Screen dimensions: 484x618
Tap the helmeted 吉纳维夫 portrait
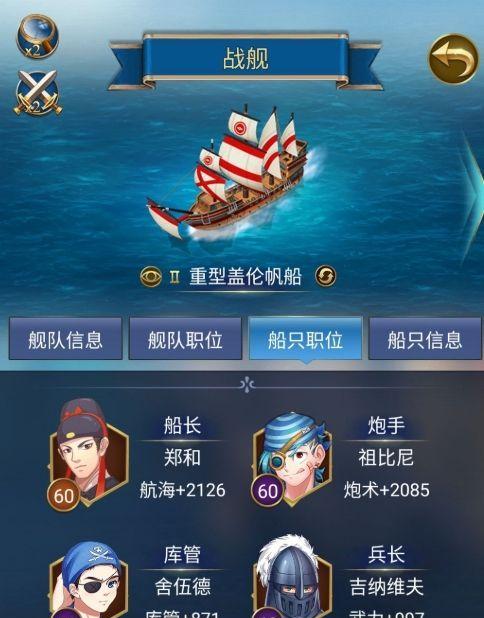pyautogui.click(x=292, y=577)
